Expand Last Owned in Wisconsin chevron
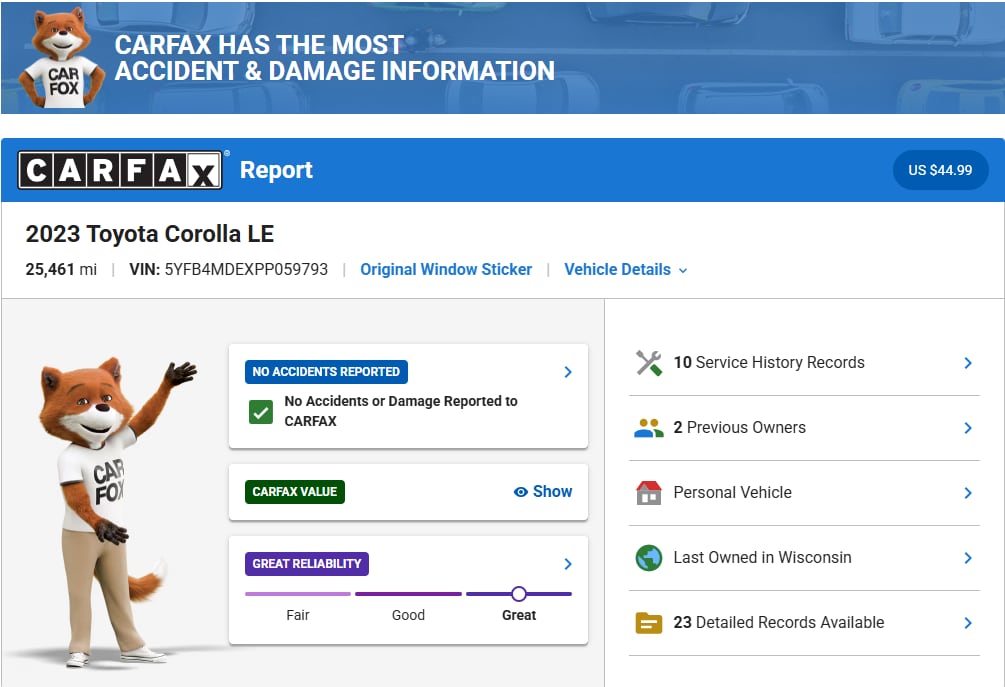Screen dimensions: 1005x687 click(968, 558)
